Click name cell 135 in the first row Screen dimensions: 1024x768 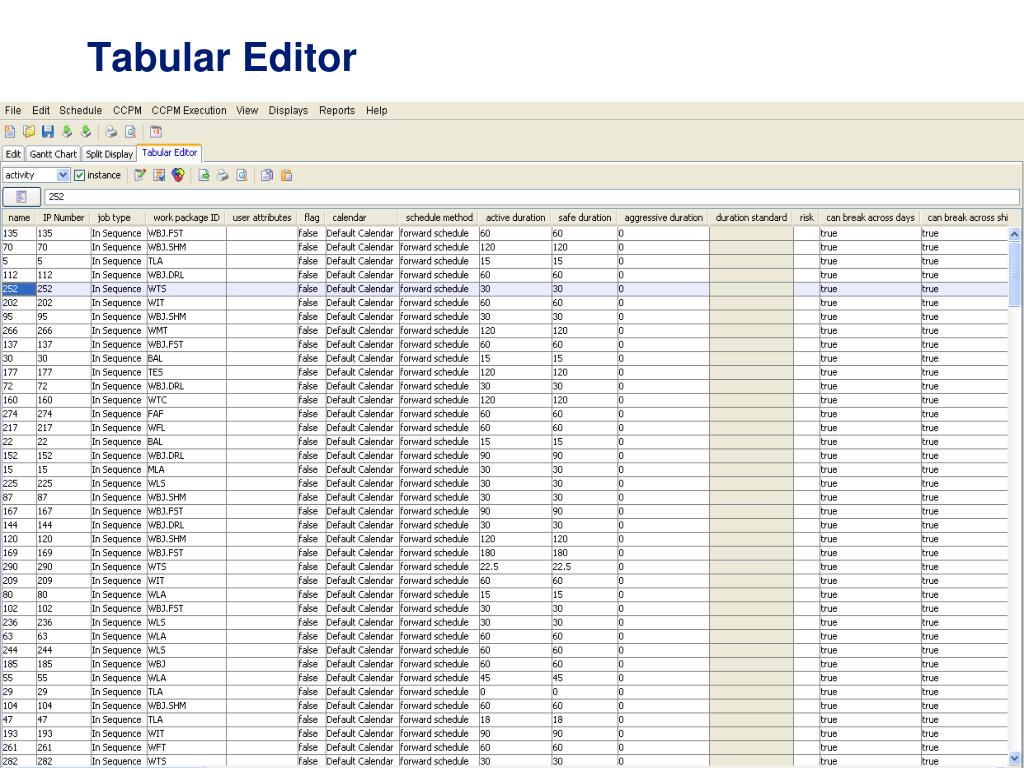[19, 233]
